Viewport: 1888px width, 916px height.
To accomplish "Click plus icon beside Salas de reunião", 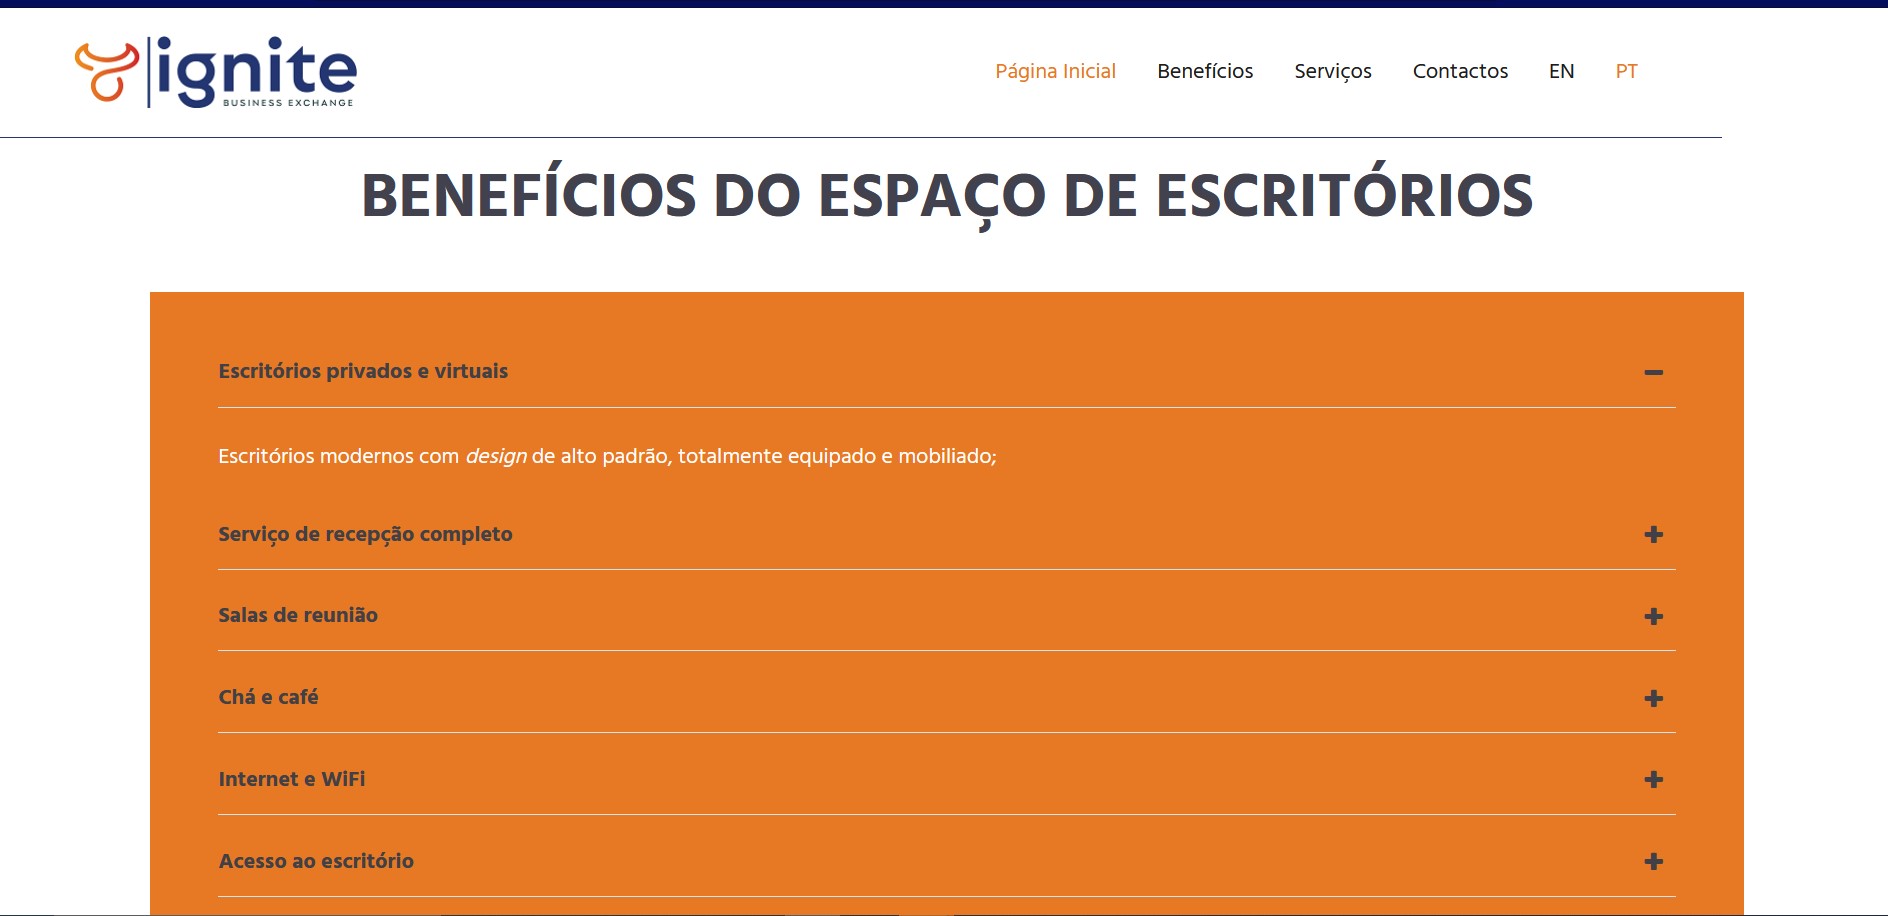I will (1653, 616).
